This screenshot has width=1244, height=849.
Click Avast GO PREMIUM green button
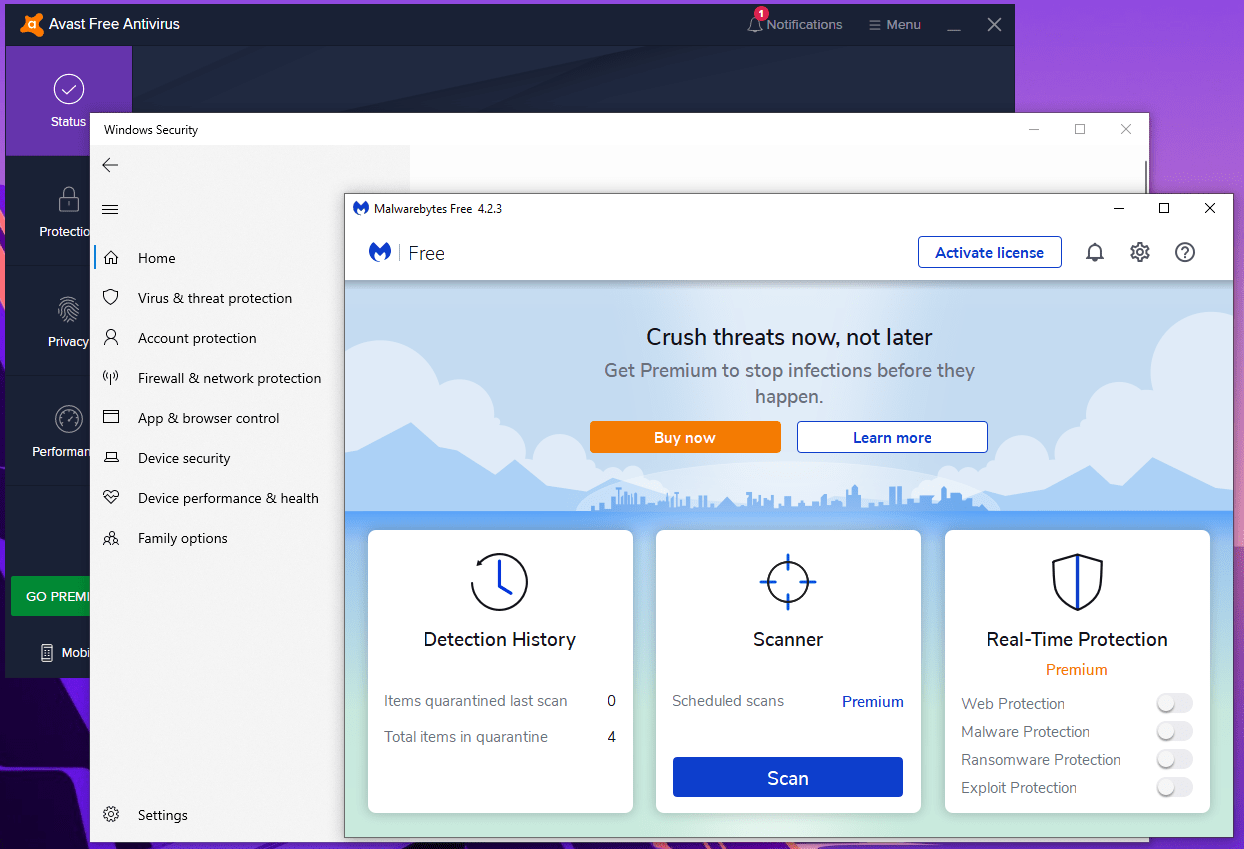(51, 596)
